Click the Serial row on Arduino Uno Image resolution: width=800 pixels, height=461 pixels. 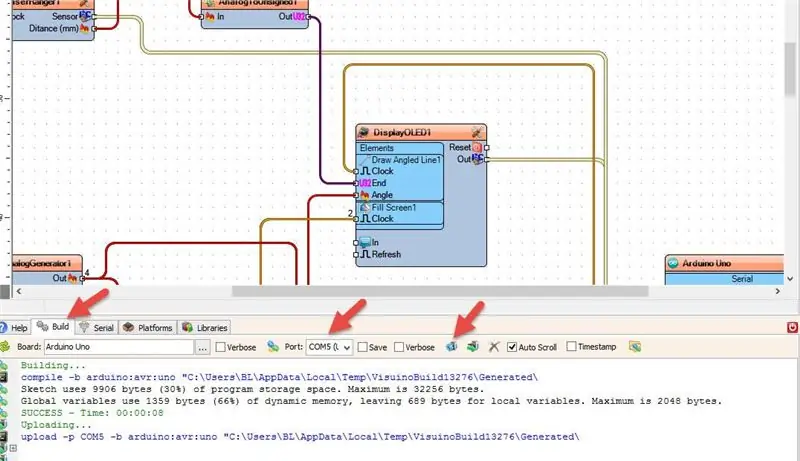tap(724, 279)
